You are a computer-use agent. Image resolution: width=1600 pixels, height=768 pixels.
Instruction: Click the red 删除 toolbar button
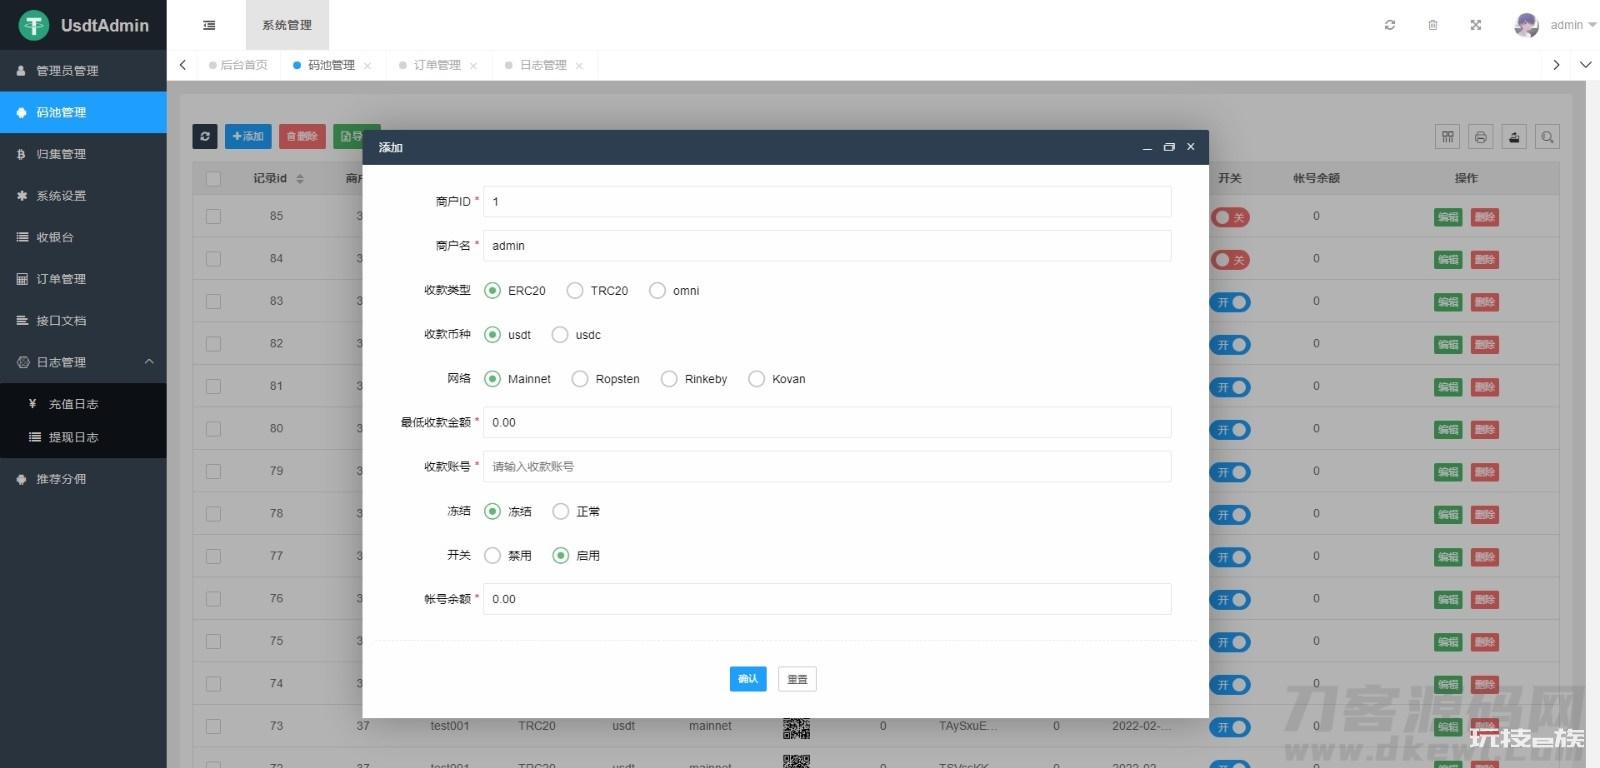(x=302, y=136)
